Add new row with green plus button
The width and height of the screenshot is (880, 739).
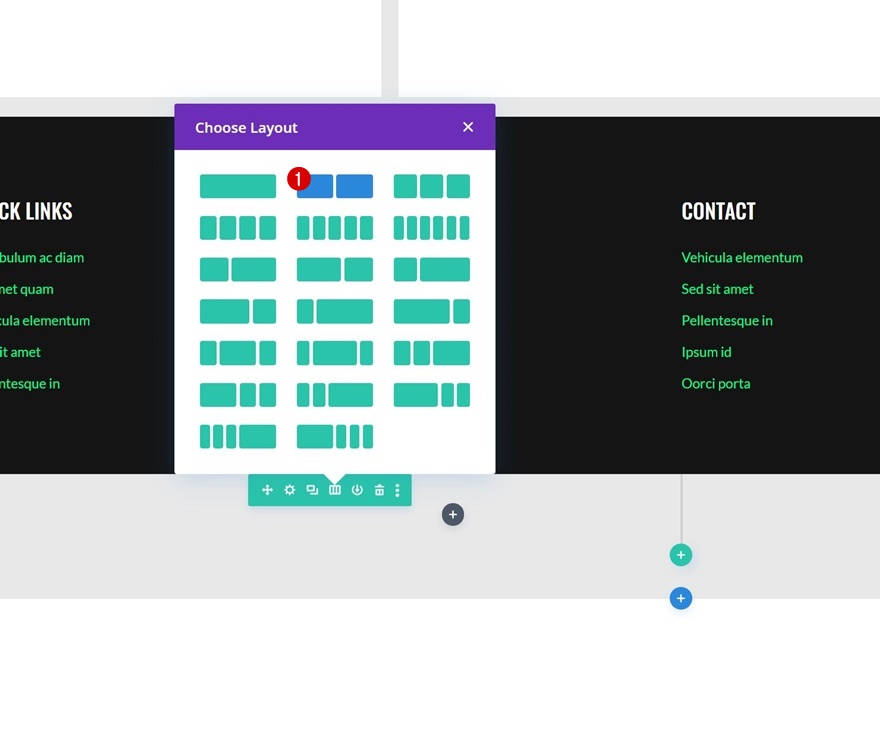[681, 555]
